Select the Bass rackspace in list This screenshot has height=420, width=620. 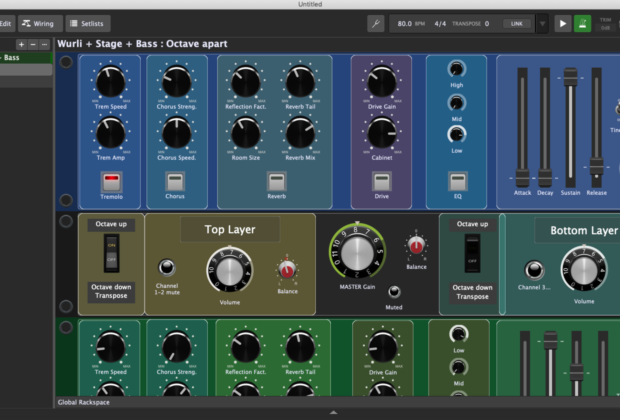[26, 58]
